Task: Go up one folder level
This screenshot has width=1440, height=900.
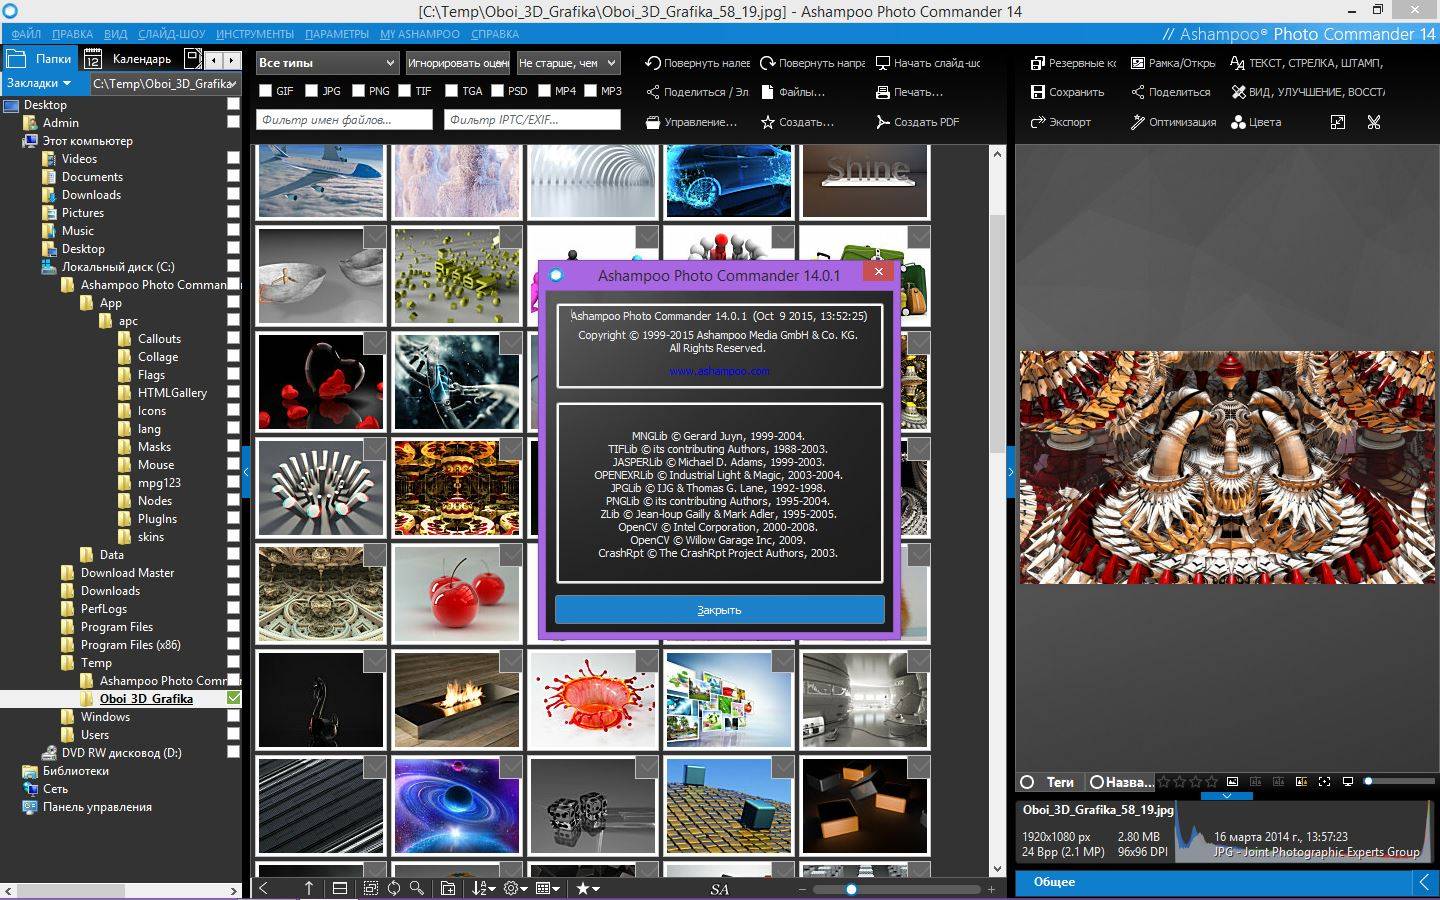Action: click(309, 888)
